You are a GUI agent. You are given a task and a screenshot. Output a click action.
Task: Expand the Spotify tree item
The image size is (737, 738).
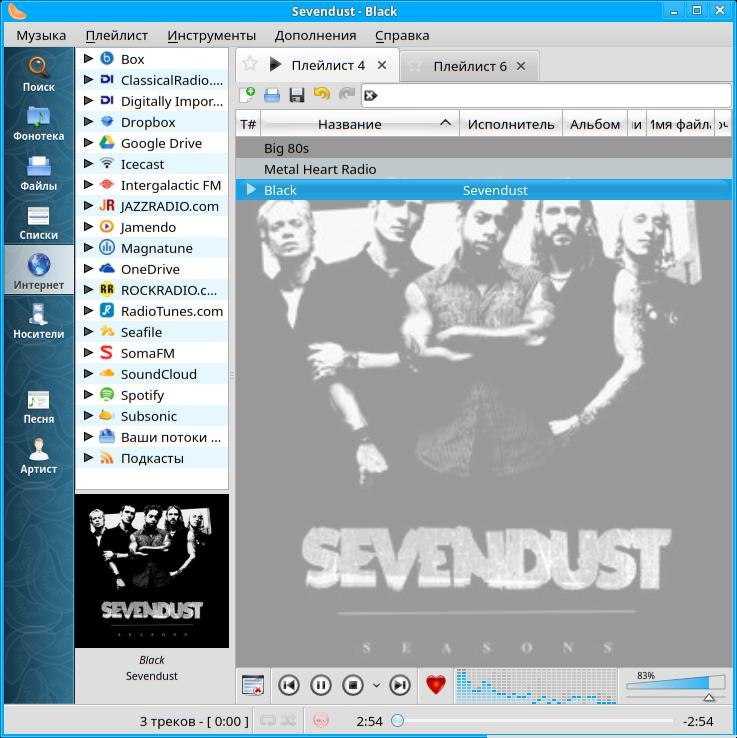88,394
